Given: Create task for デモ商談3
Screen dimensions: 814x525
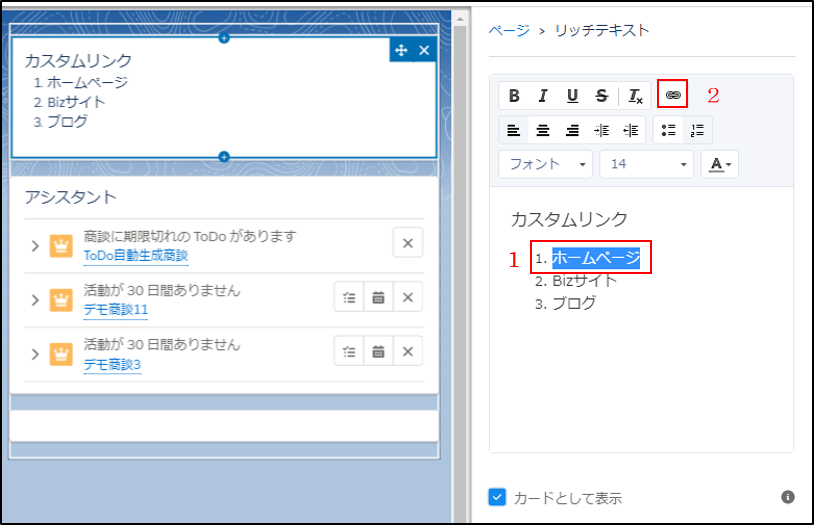Looking at the screenshot, I should click(x=349, y=352).
